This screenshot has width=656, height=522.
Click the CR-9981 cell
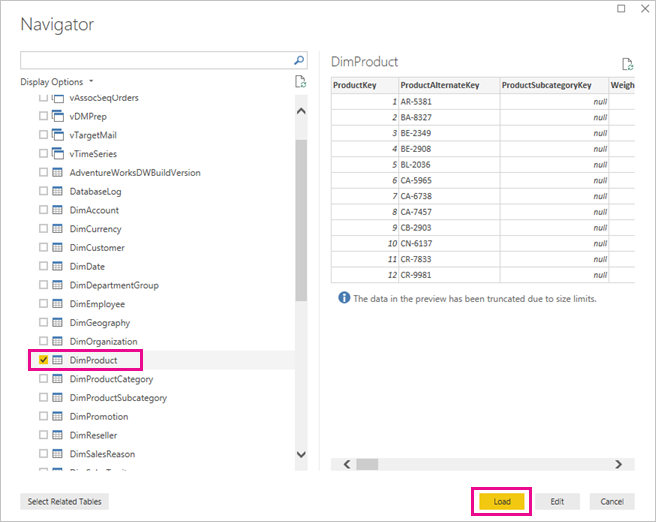point(449,275)
